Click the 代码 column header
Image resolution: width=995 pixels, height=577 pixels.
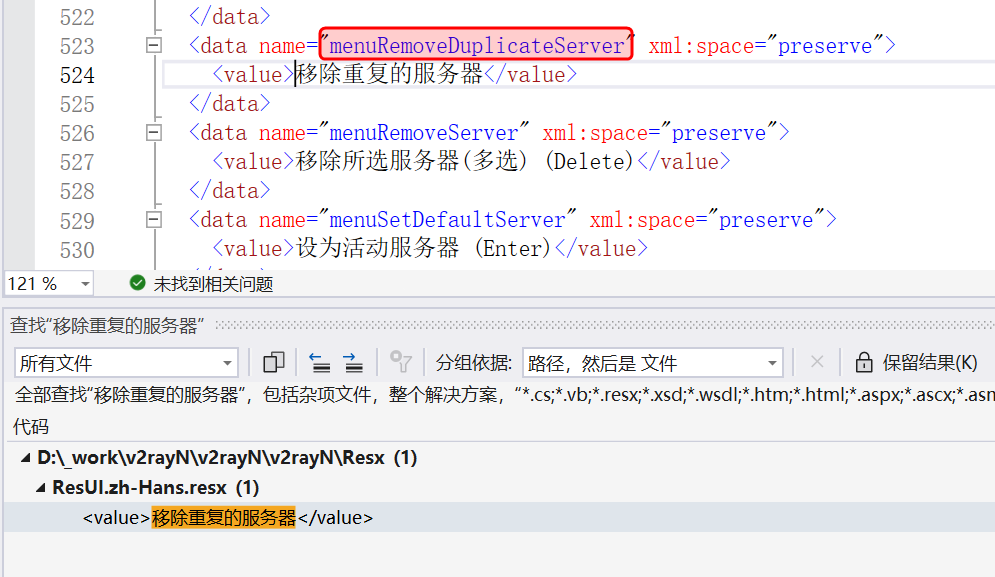click(30, 427)
